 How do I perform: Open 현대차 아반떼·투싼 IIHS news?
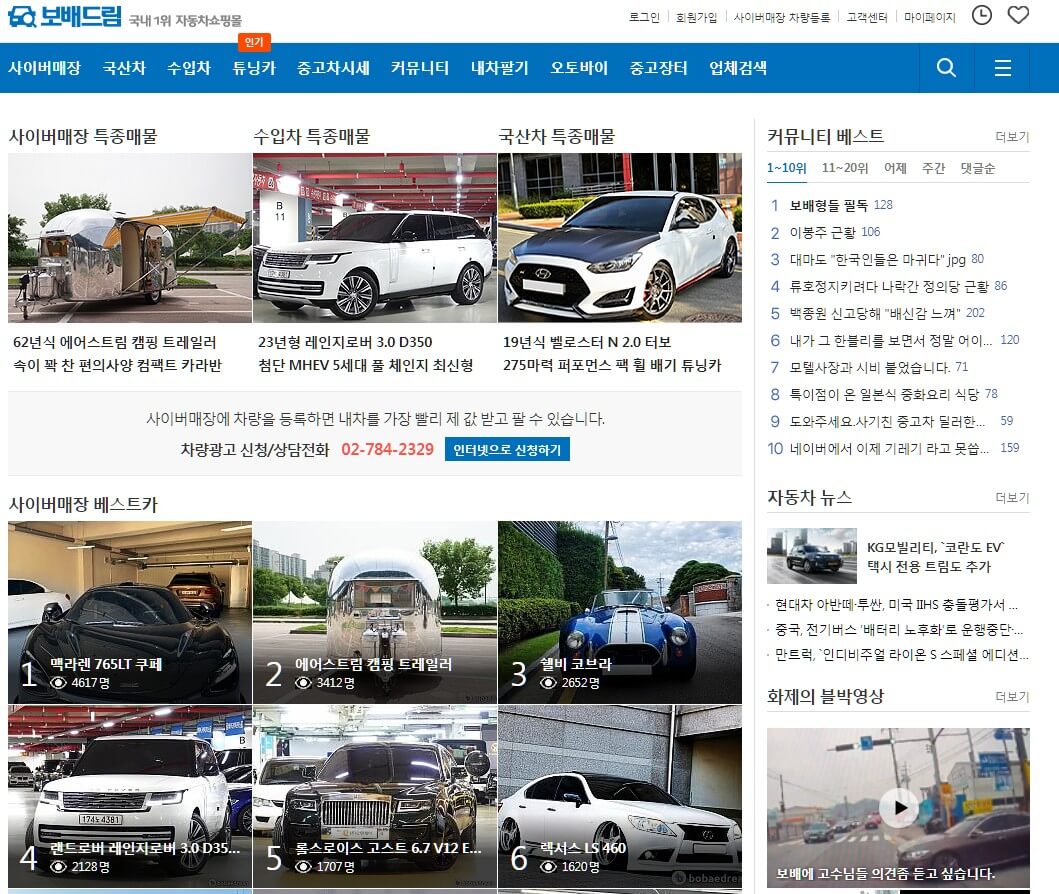point(896,605)
